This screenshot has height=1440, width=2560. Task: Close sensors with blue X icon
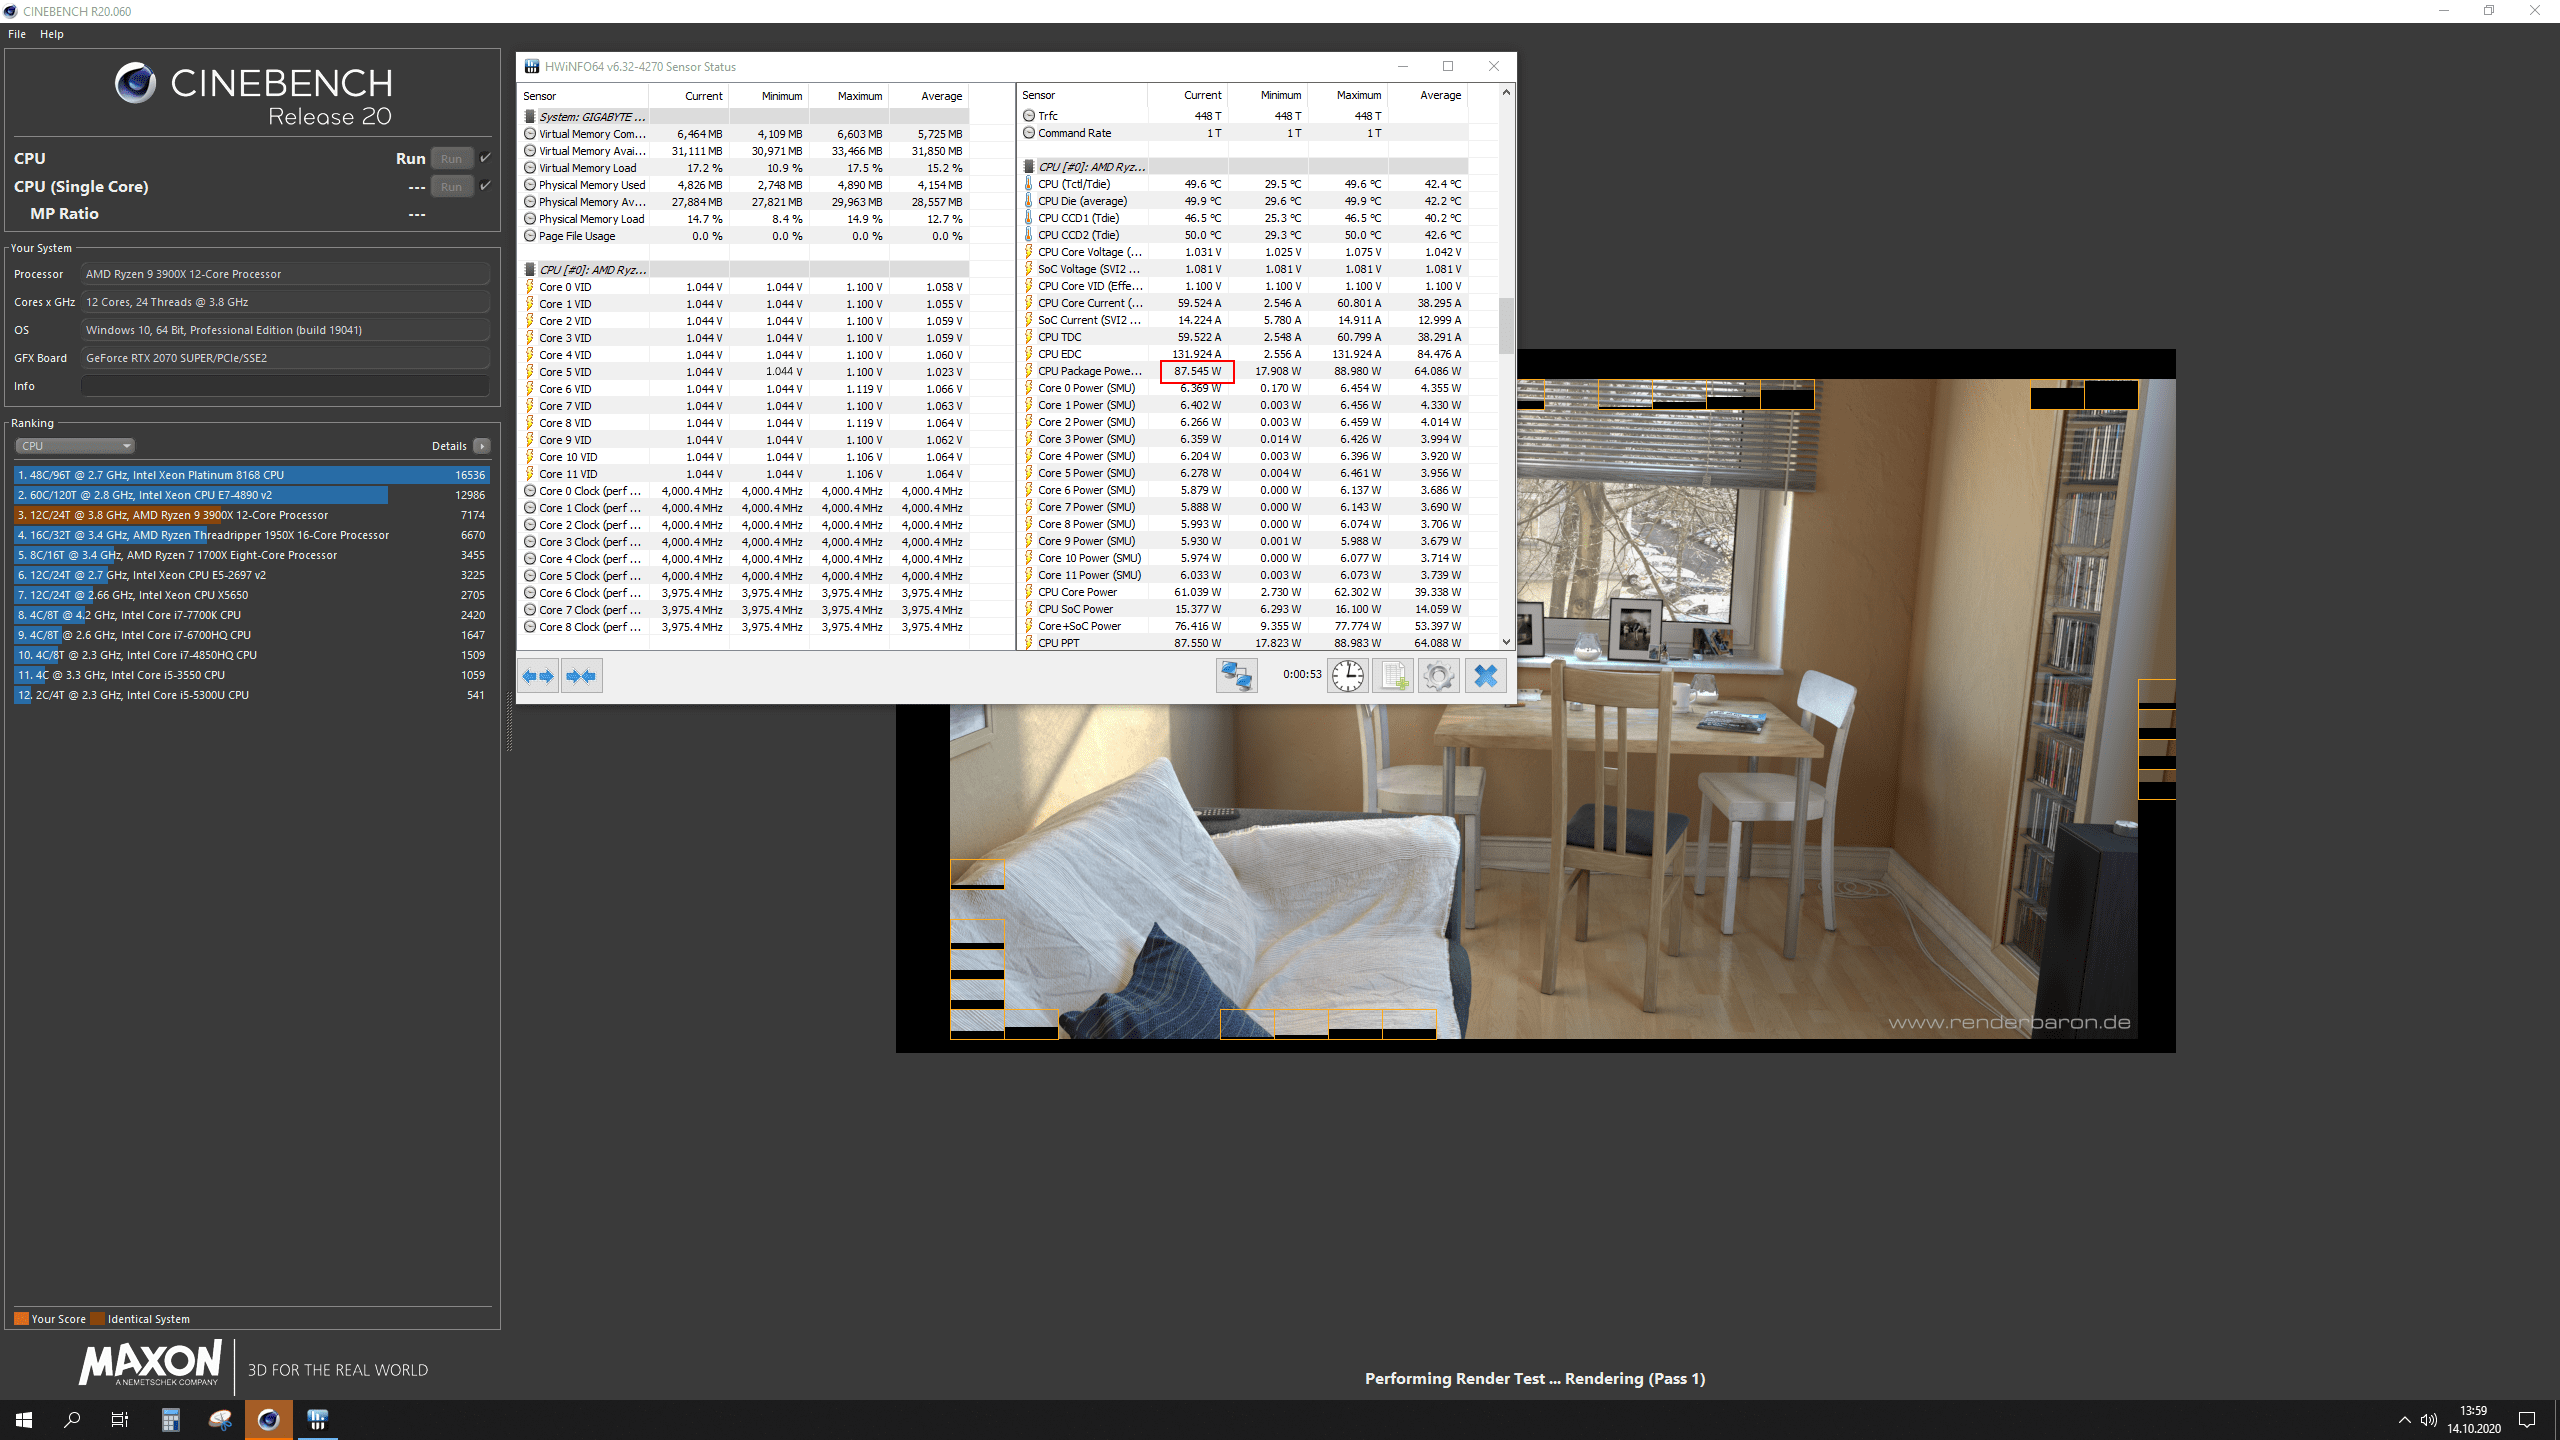pos(1485,676)
